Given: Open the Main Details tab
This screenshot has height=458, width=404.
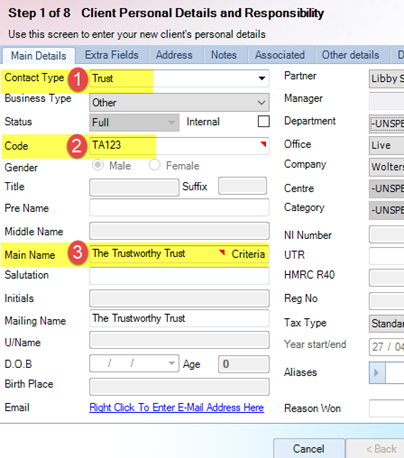Looking at the screenshot, I should point(39,55).
